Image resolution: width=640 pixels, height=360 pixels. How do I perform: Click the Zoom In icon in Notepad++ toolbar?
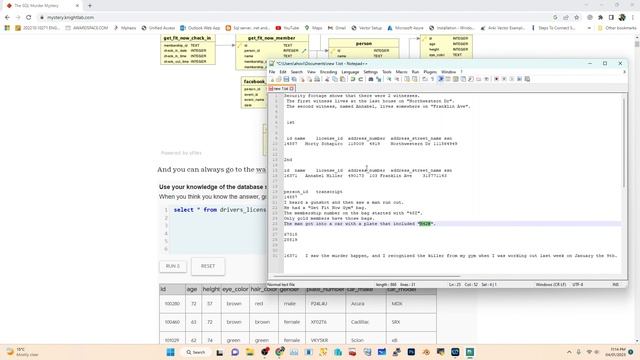point(389,79)
